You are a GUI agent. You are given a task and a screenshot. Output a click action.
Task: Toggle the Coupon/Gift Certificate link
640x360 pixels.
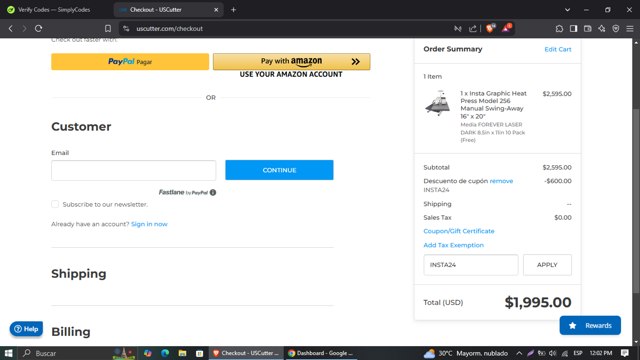tap(459, 231)
